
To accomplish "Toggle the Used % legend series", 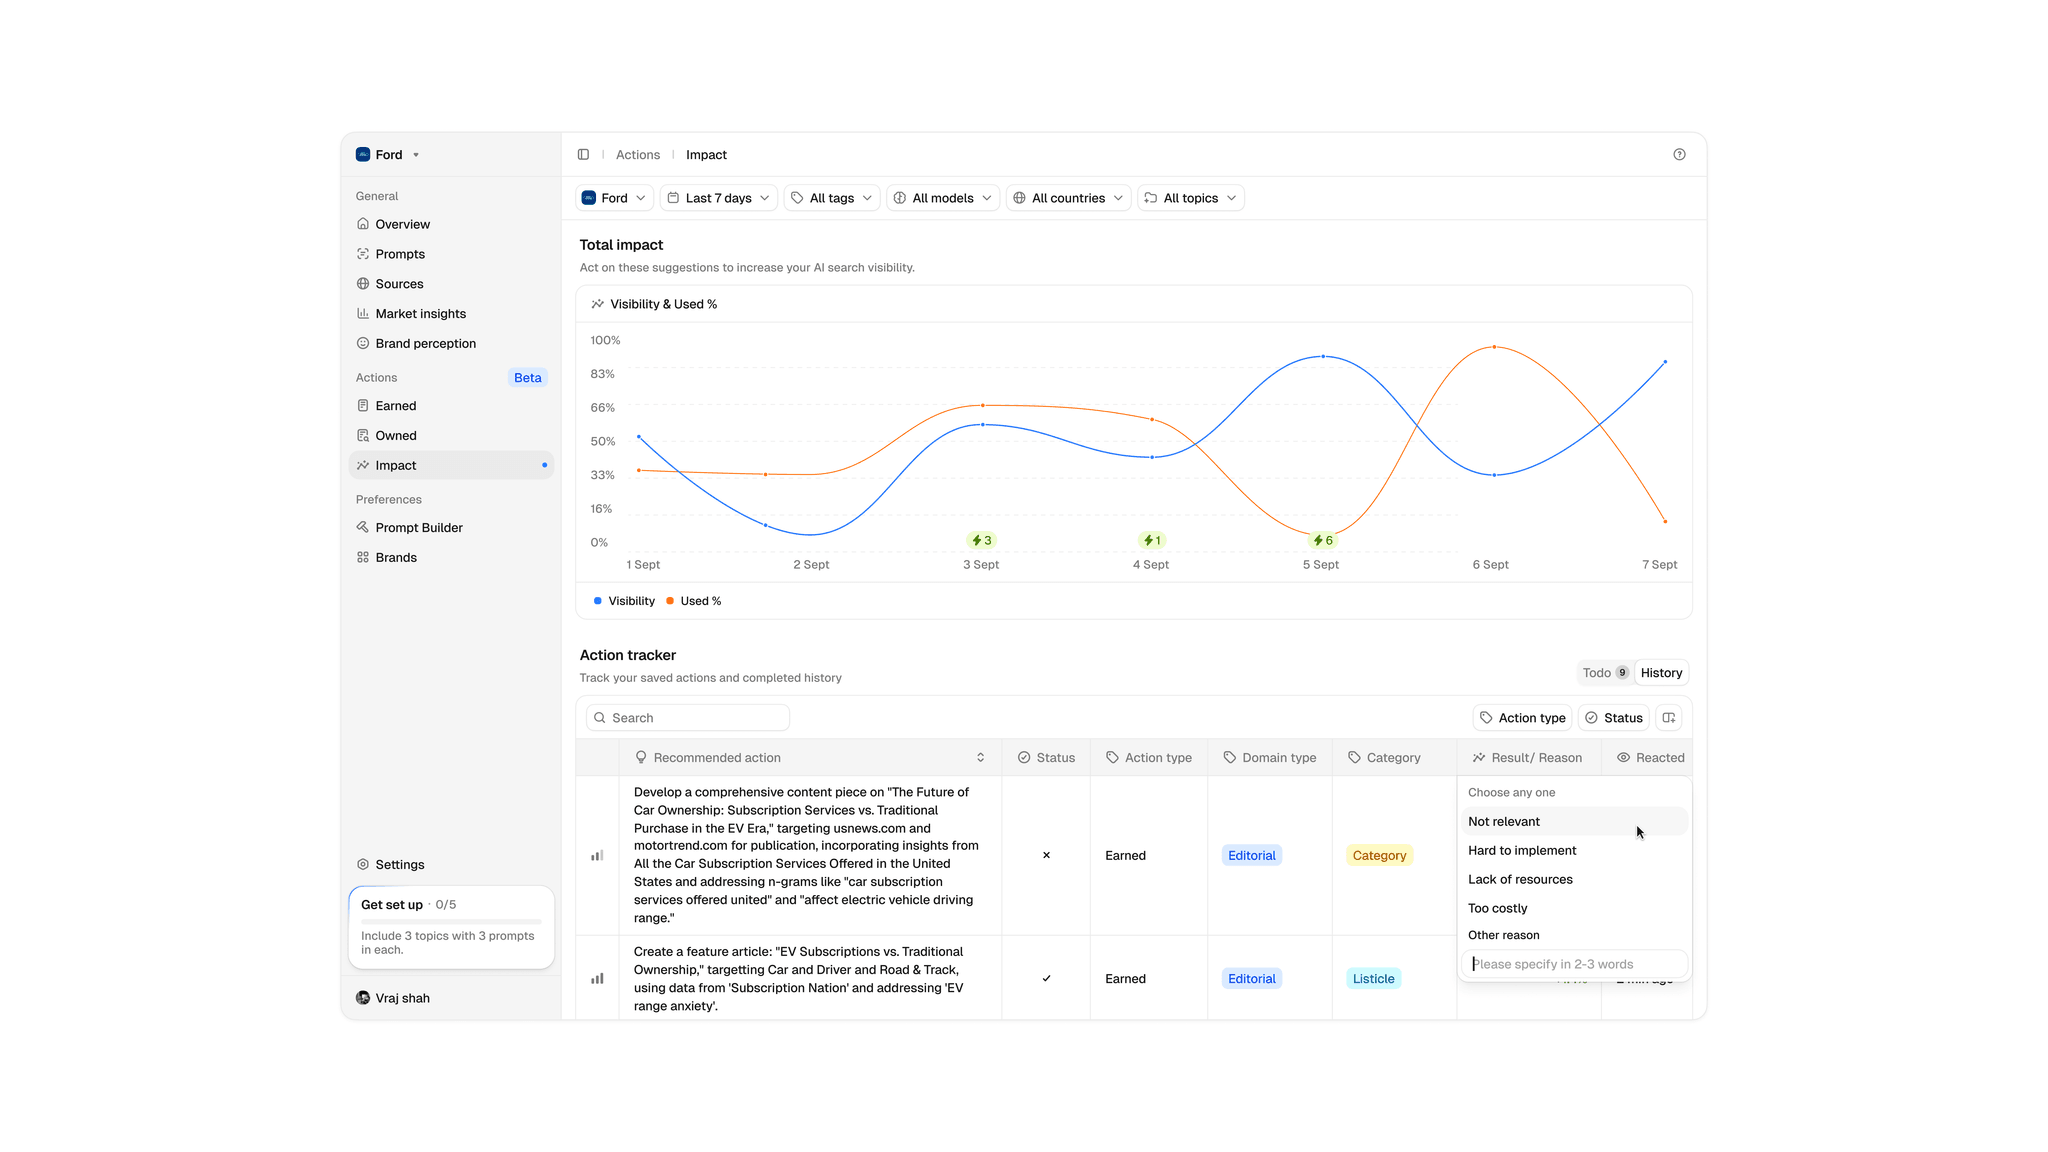I will 693,601.
